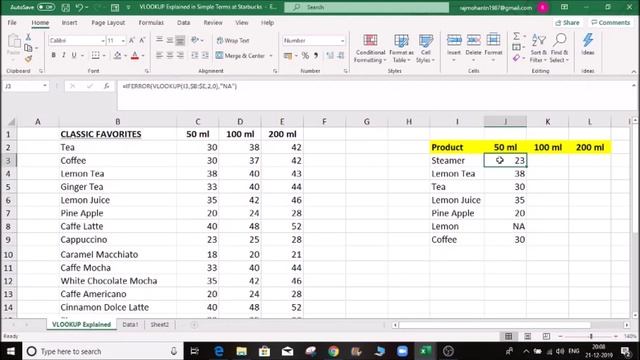The image size is (640, 360).
Task: Undo last action in Quick Access
Action: [80, 7]
